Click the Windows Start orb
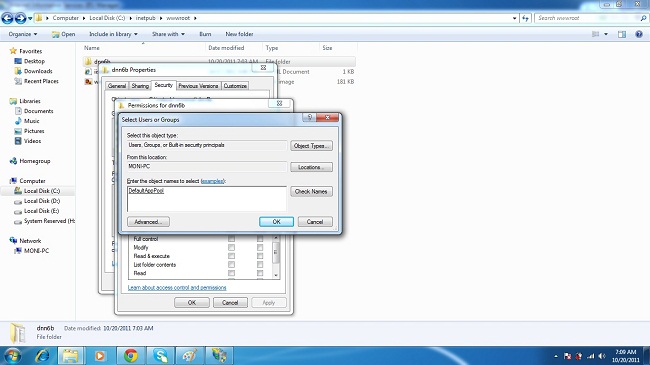Image resolution: width=650 pixels, height=365 pixels. [x=12, y=355]
